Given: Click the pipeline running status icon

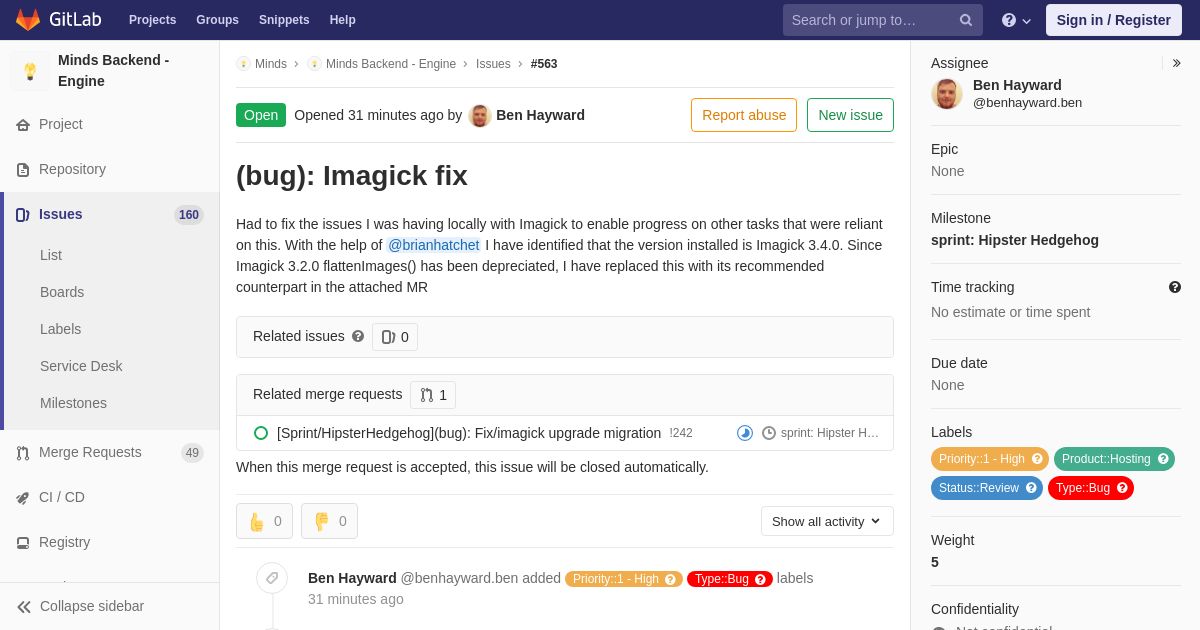Looking at the screenshot, I should click(745, 433).
